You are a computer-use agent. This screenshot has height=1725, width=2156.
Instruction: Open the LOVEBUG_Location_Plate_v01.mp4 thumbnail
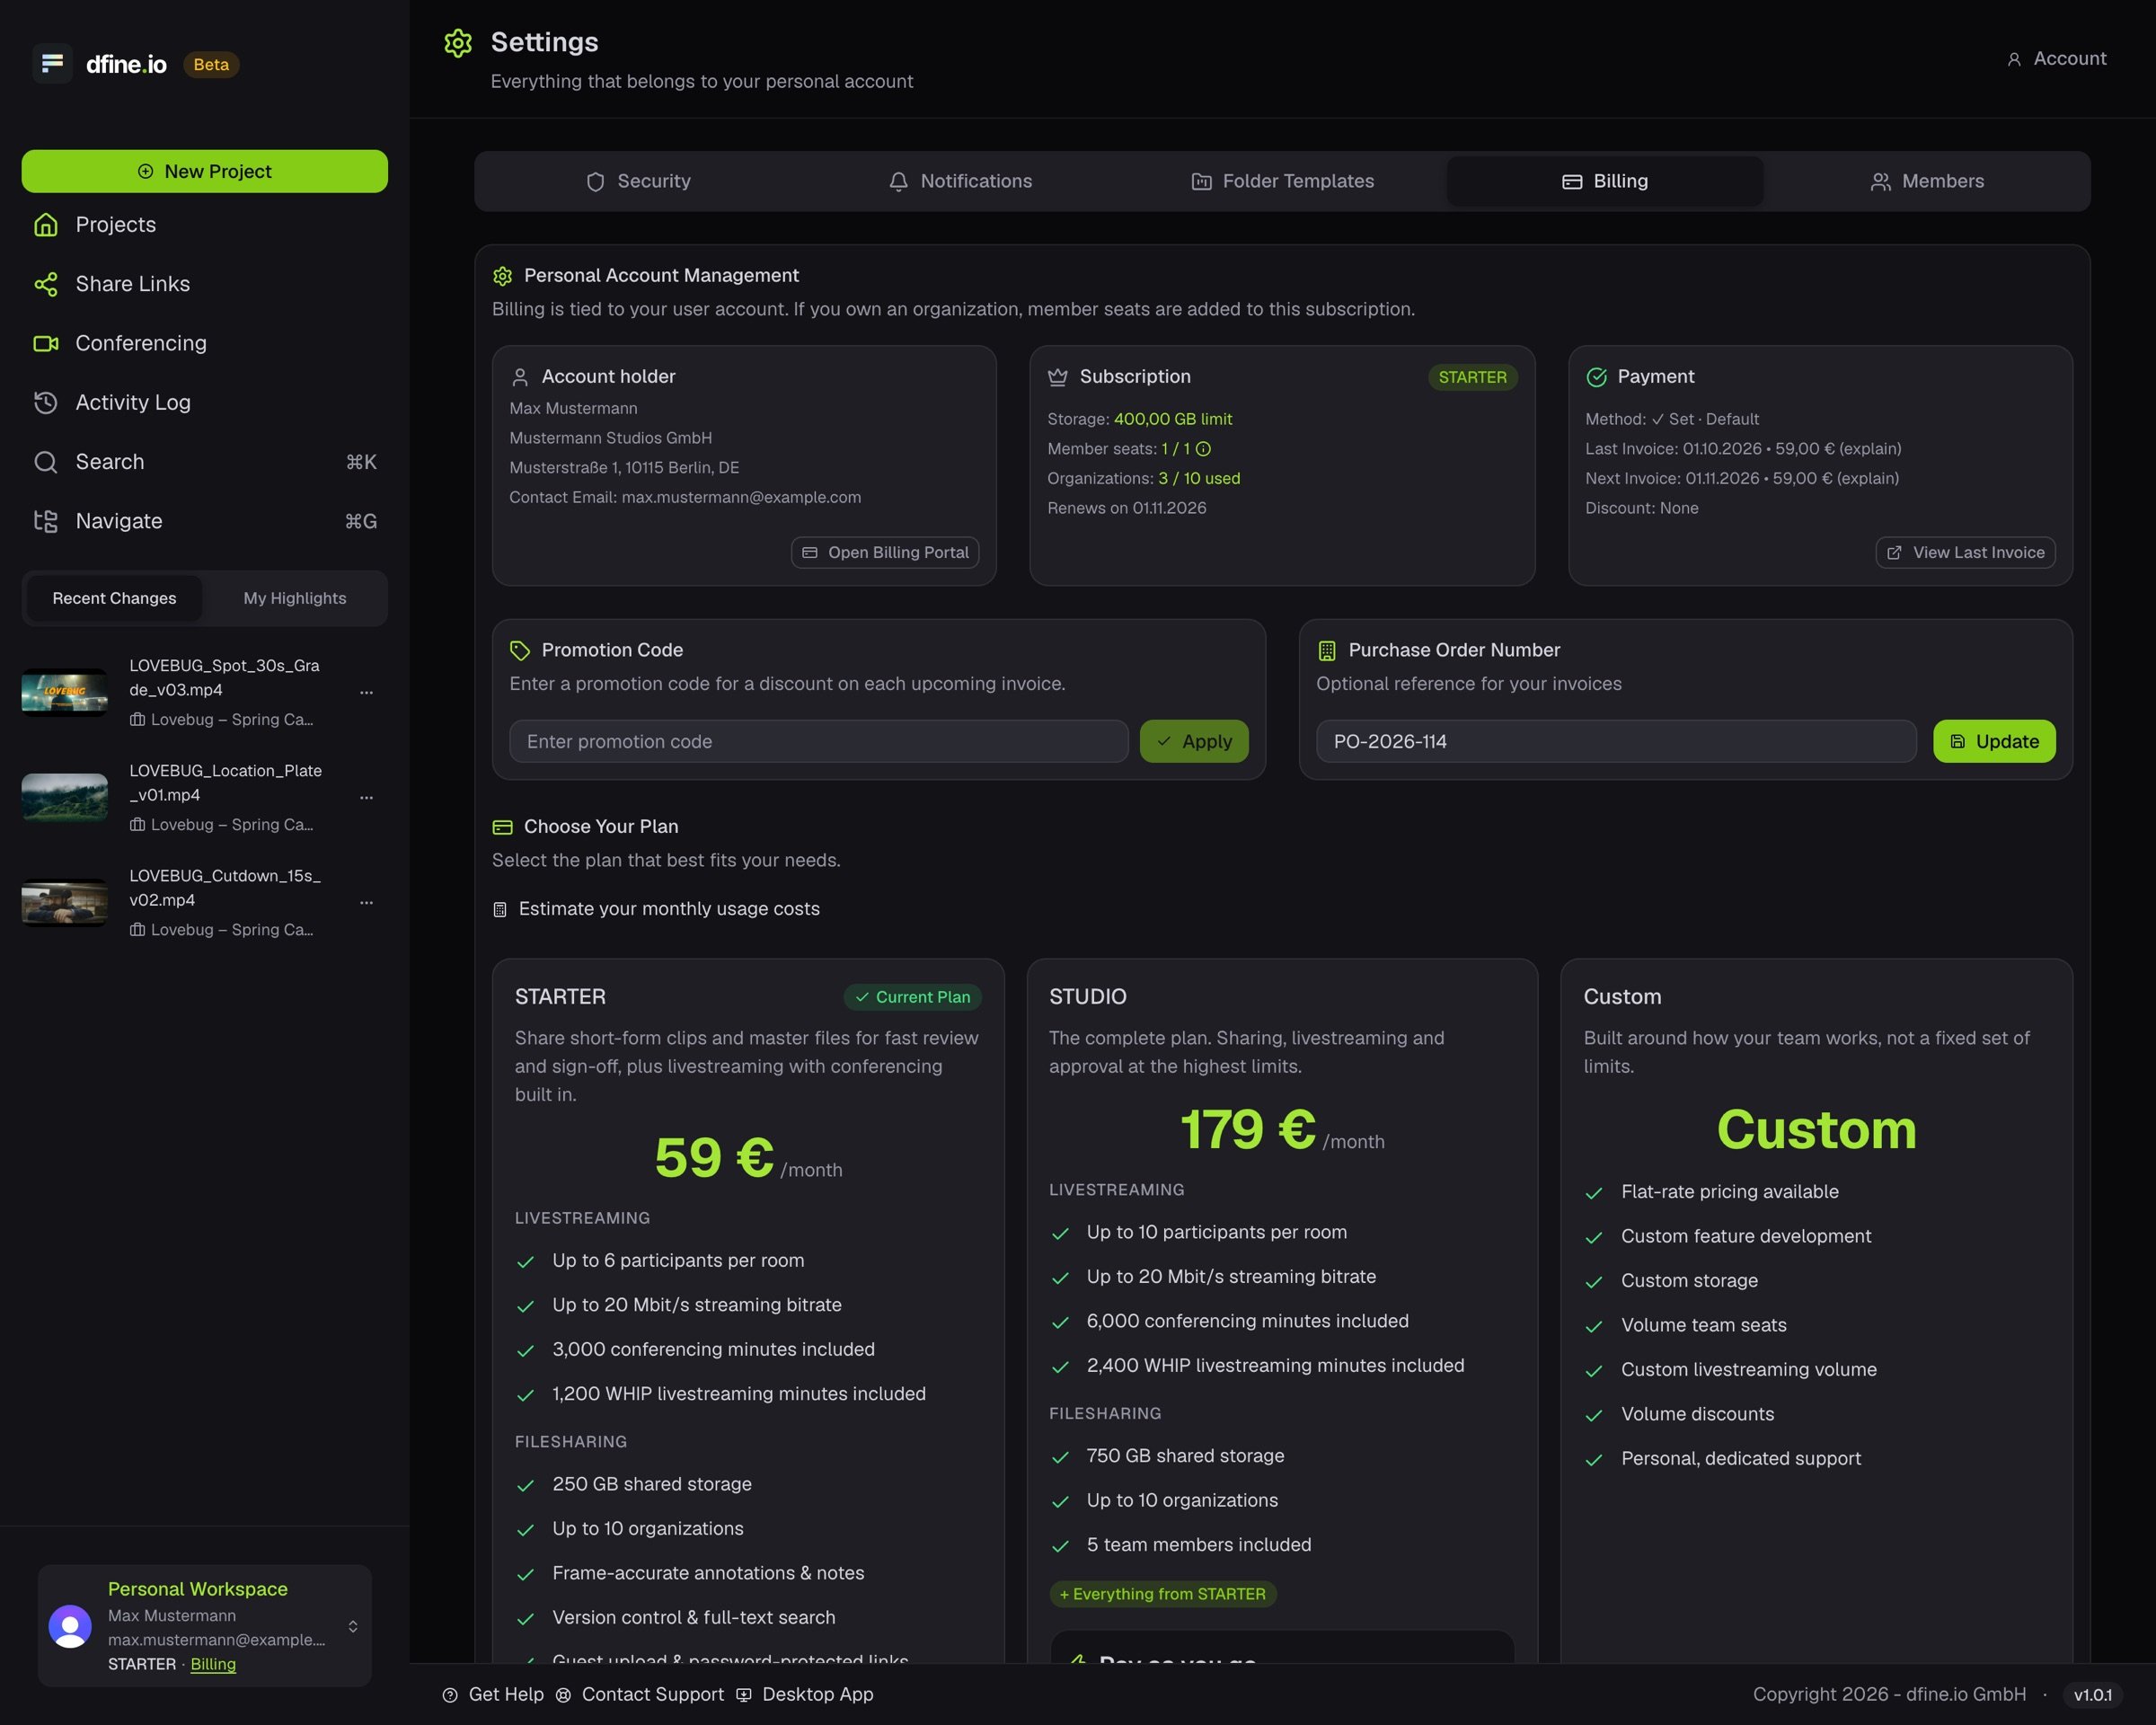pos(65,797)
